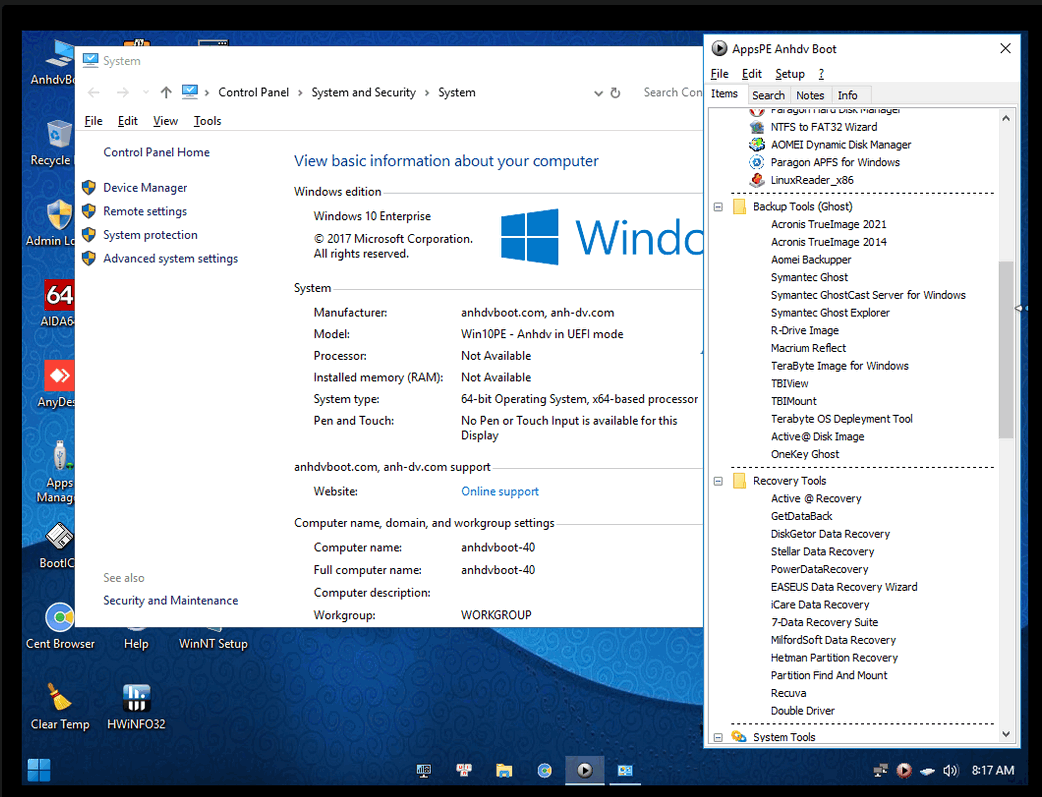The image size is (1042, 797).
Task: Select Symantec Ghost entry
Action: 809,277
